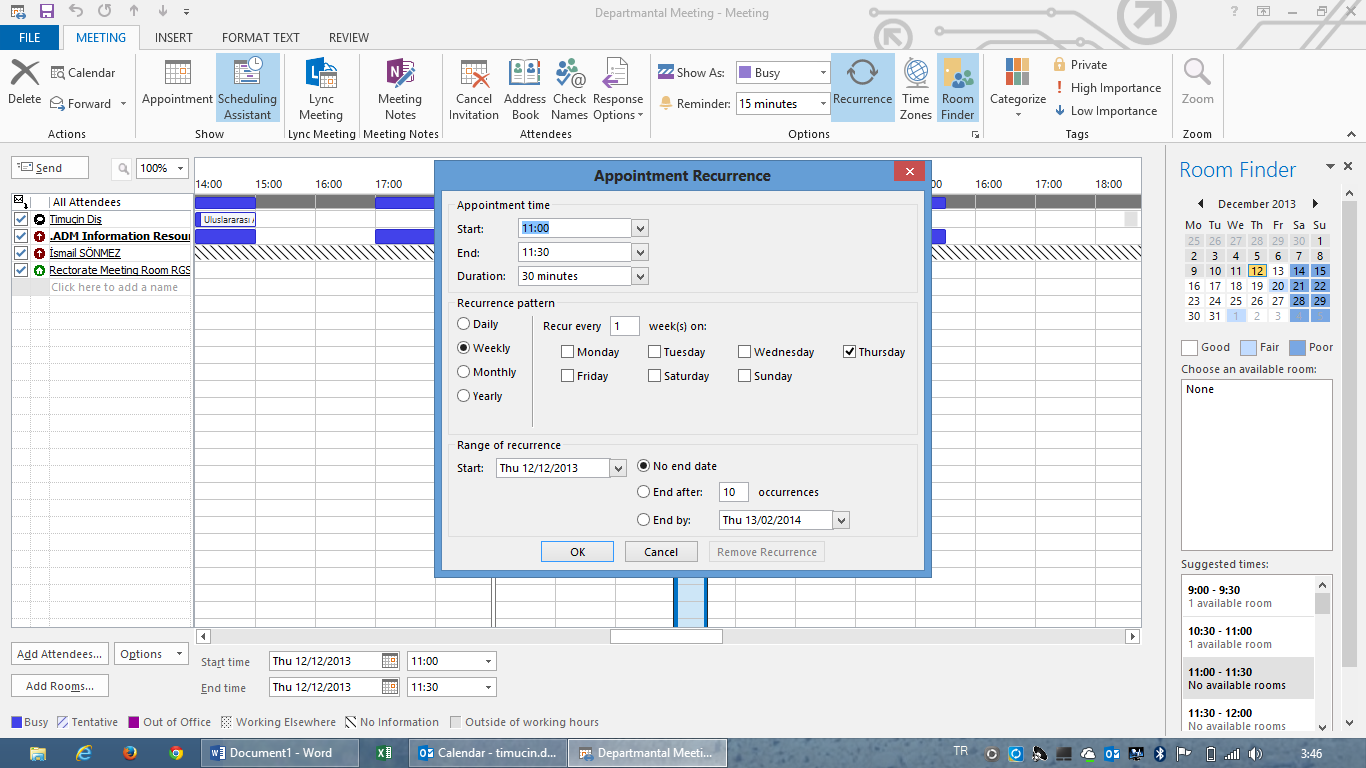Image resolution: width=1366 pixels, height=768 pixels.
Task: Click the Lync Meeting icon
Action: coord(321,88)
